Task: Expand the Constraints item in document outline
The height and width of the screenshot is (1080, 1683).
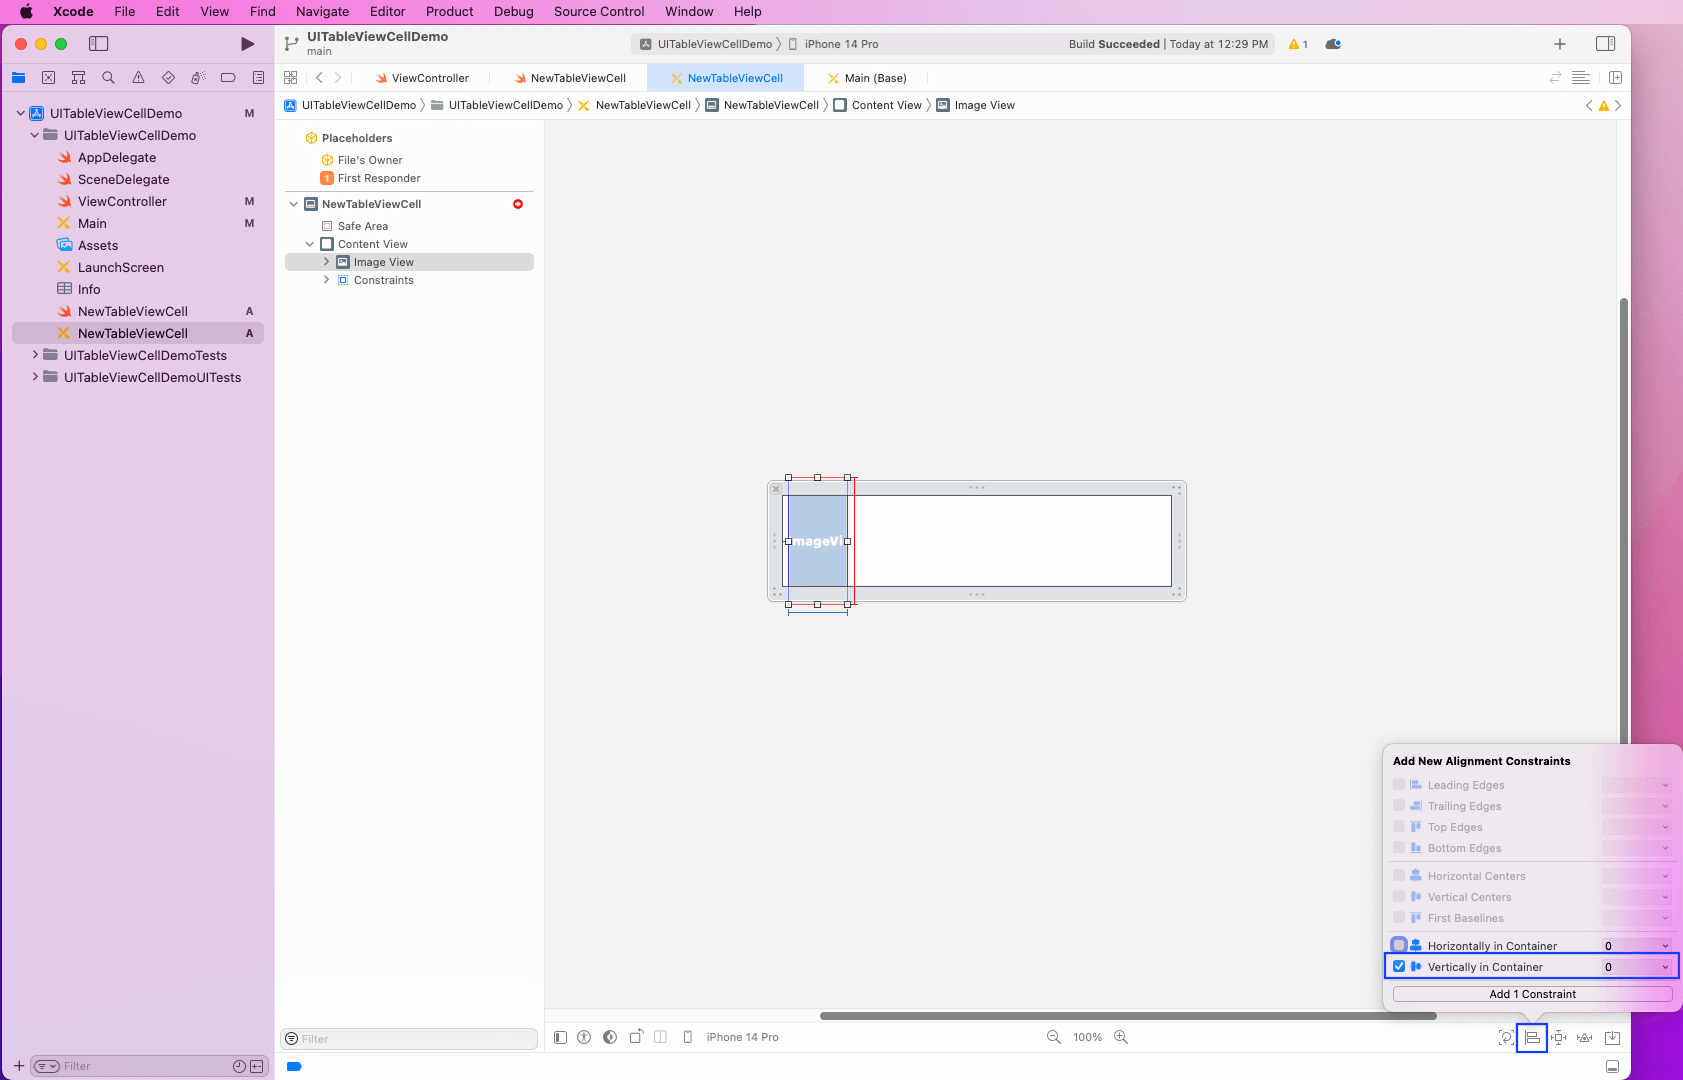Action: (x=326, y=280)
